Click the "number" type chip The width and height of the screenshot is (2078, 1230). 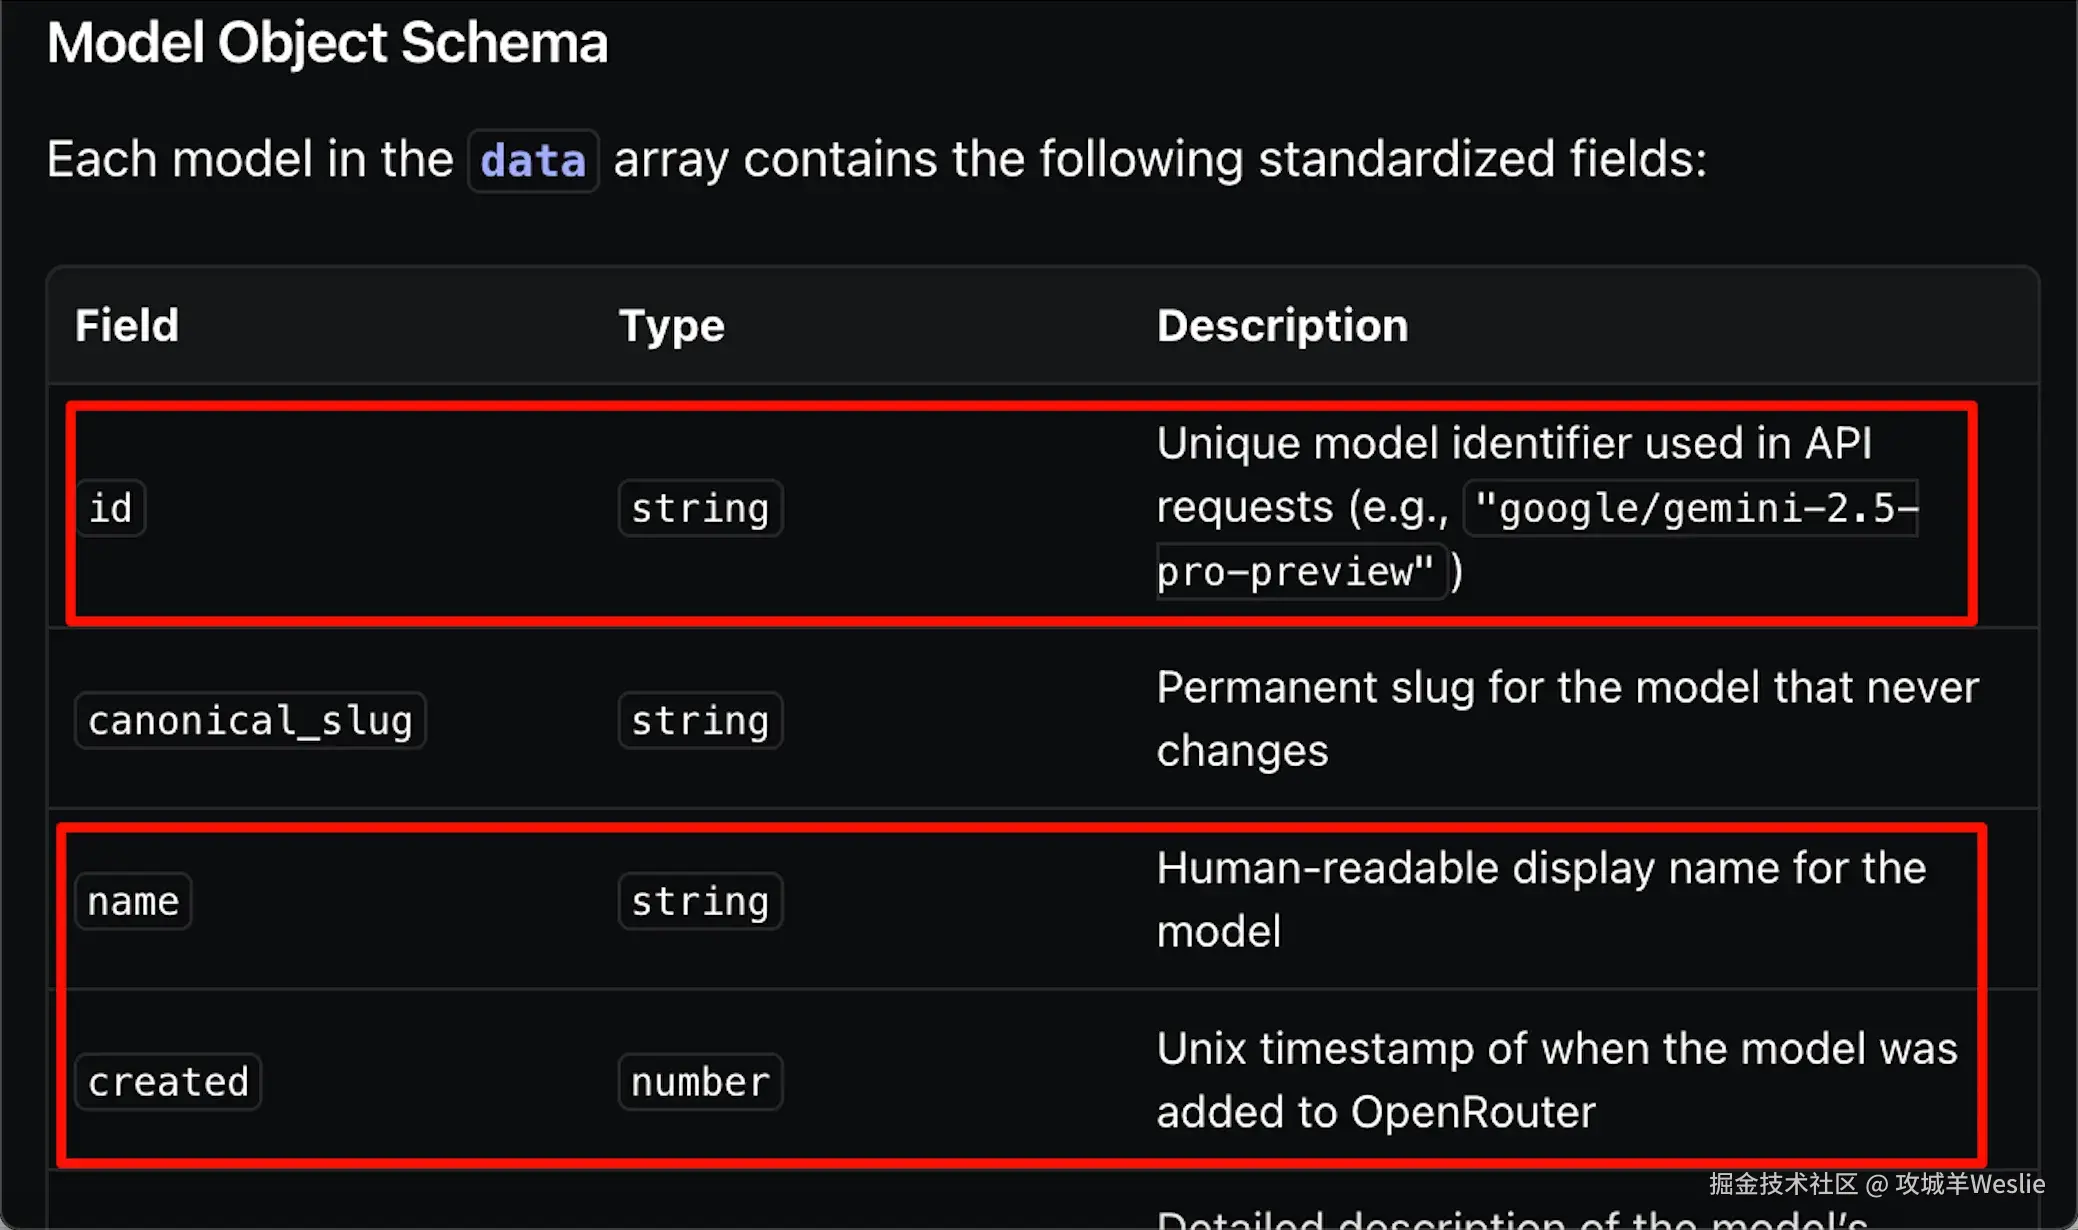tap(700, 1081)
